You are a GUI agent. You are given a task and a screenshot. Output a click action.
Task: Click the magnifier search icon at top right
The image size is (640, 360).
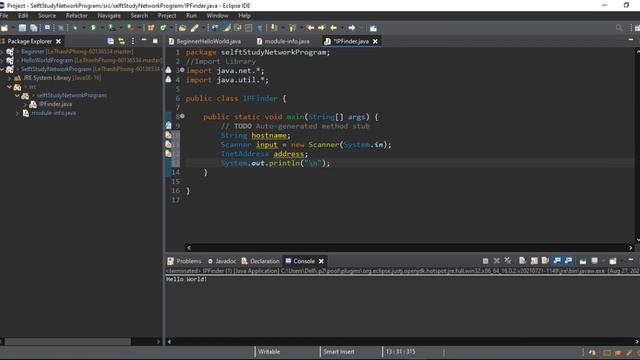[619, 28]
